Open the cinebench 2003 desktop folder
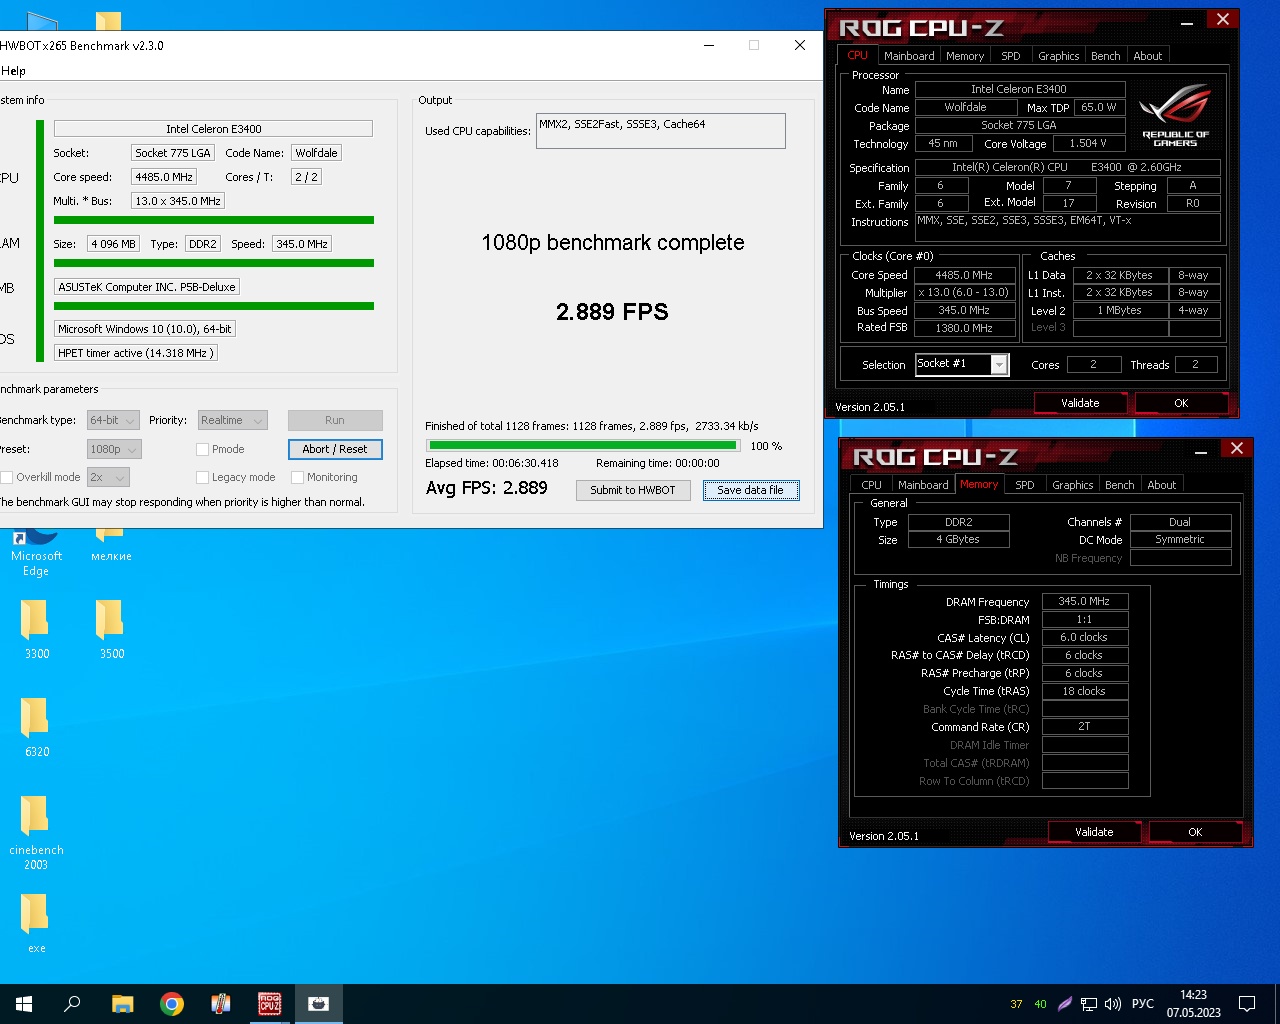The width and height of the screenshot is (1280, 1024). pyautogui.click(x=36, y=832)
